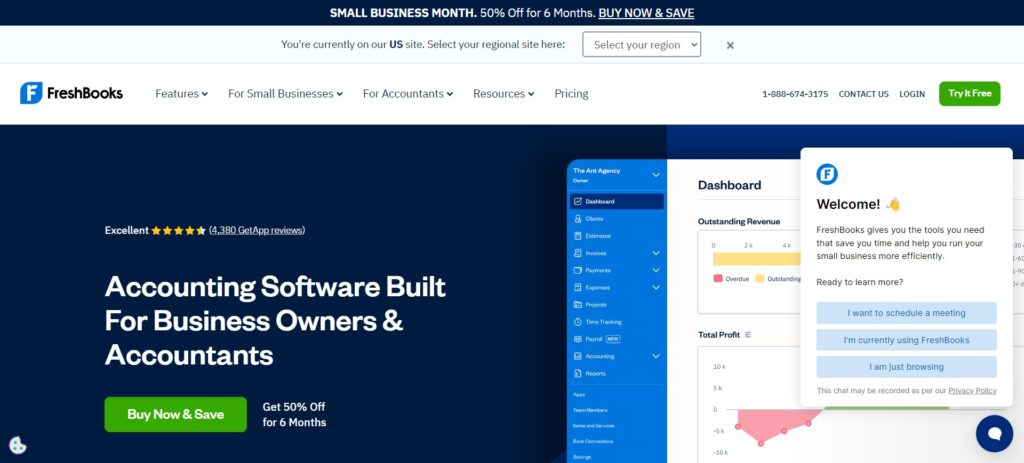Close the regional site banner
Image resolution: width=1024 pixels, height=463 pixels.
click(730, 45)
